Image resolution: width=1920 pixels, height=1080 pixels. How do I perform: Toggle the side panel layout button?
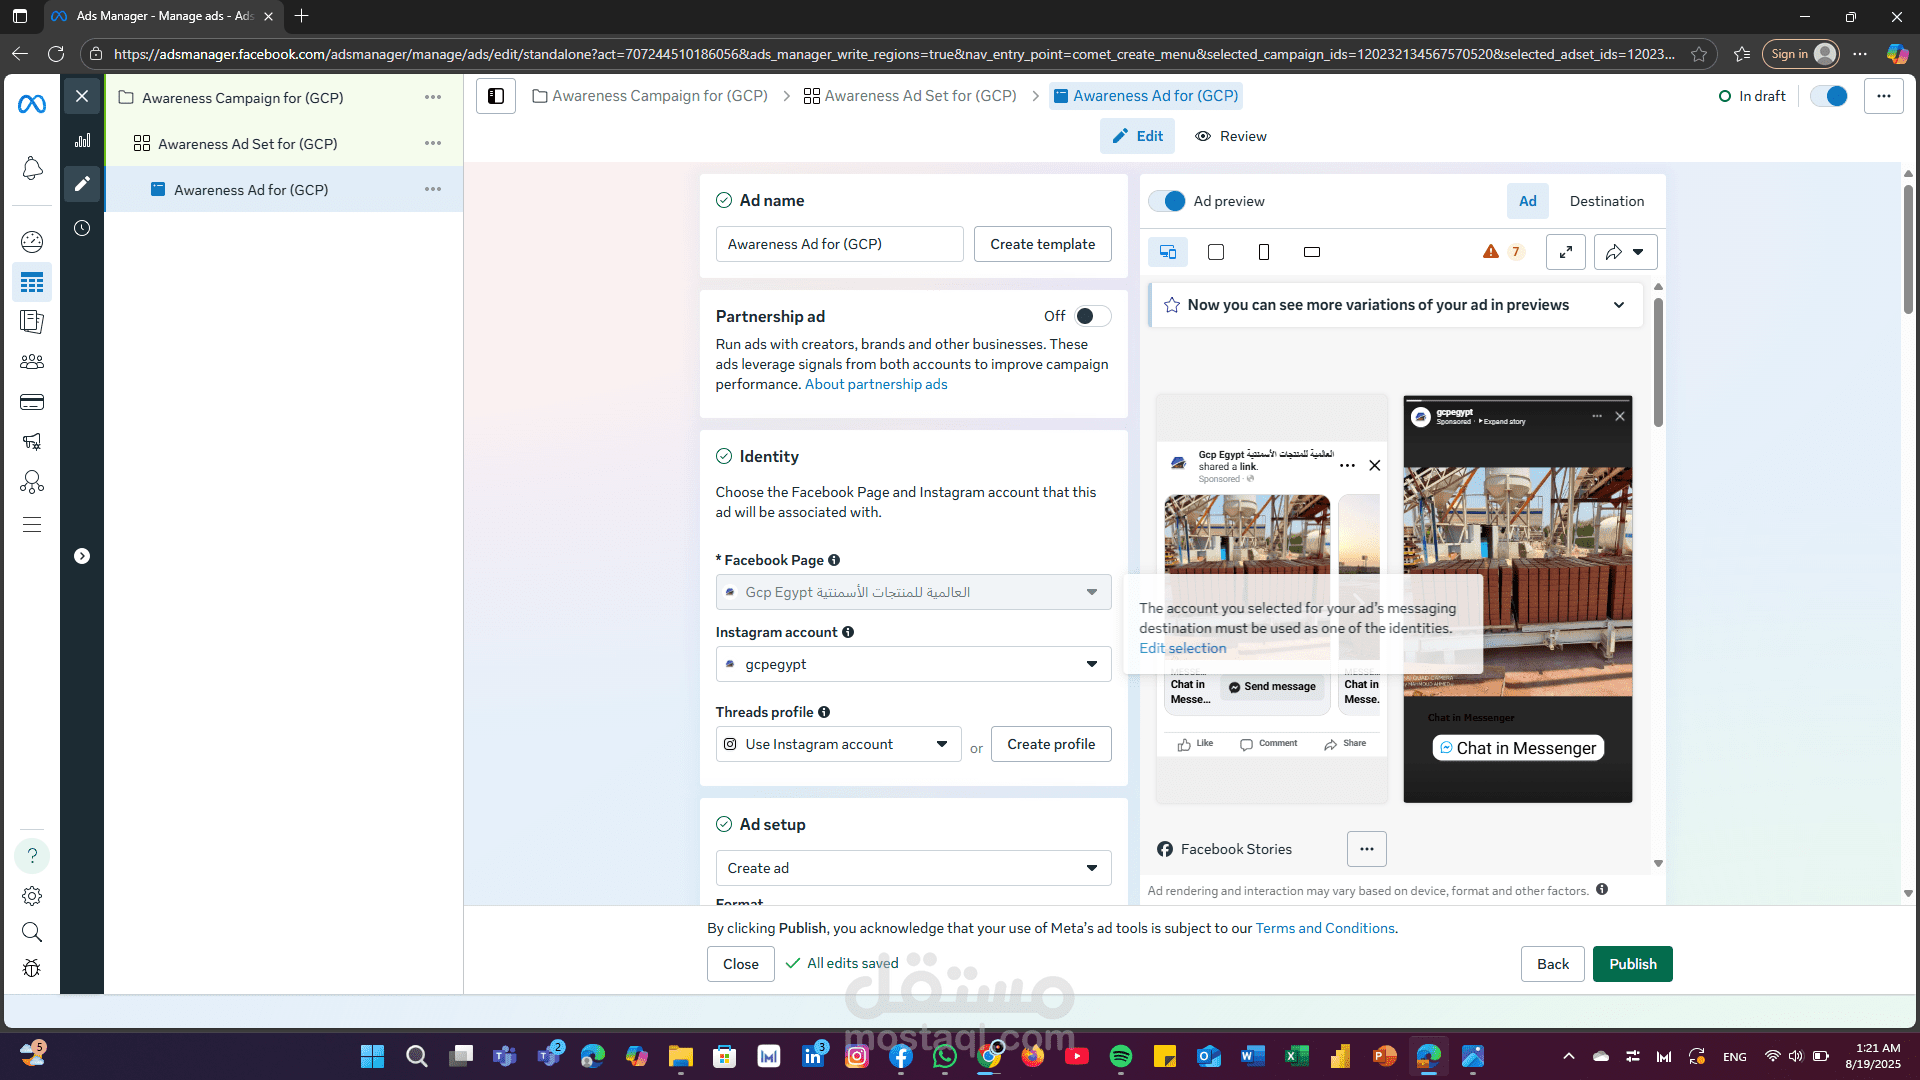496,96
